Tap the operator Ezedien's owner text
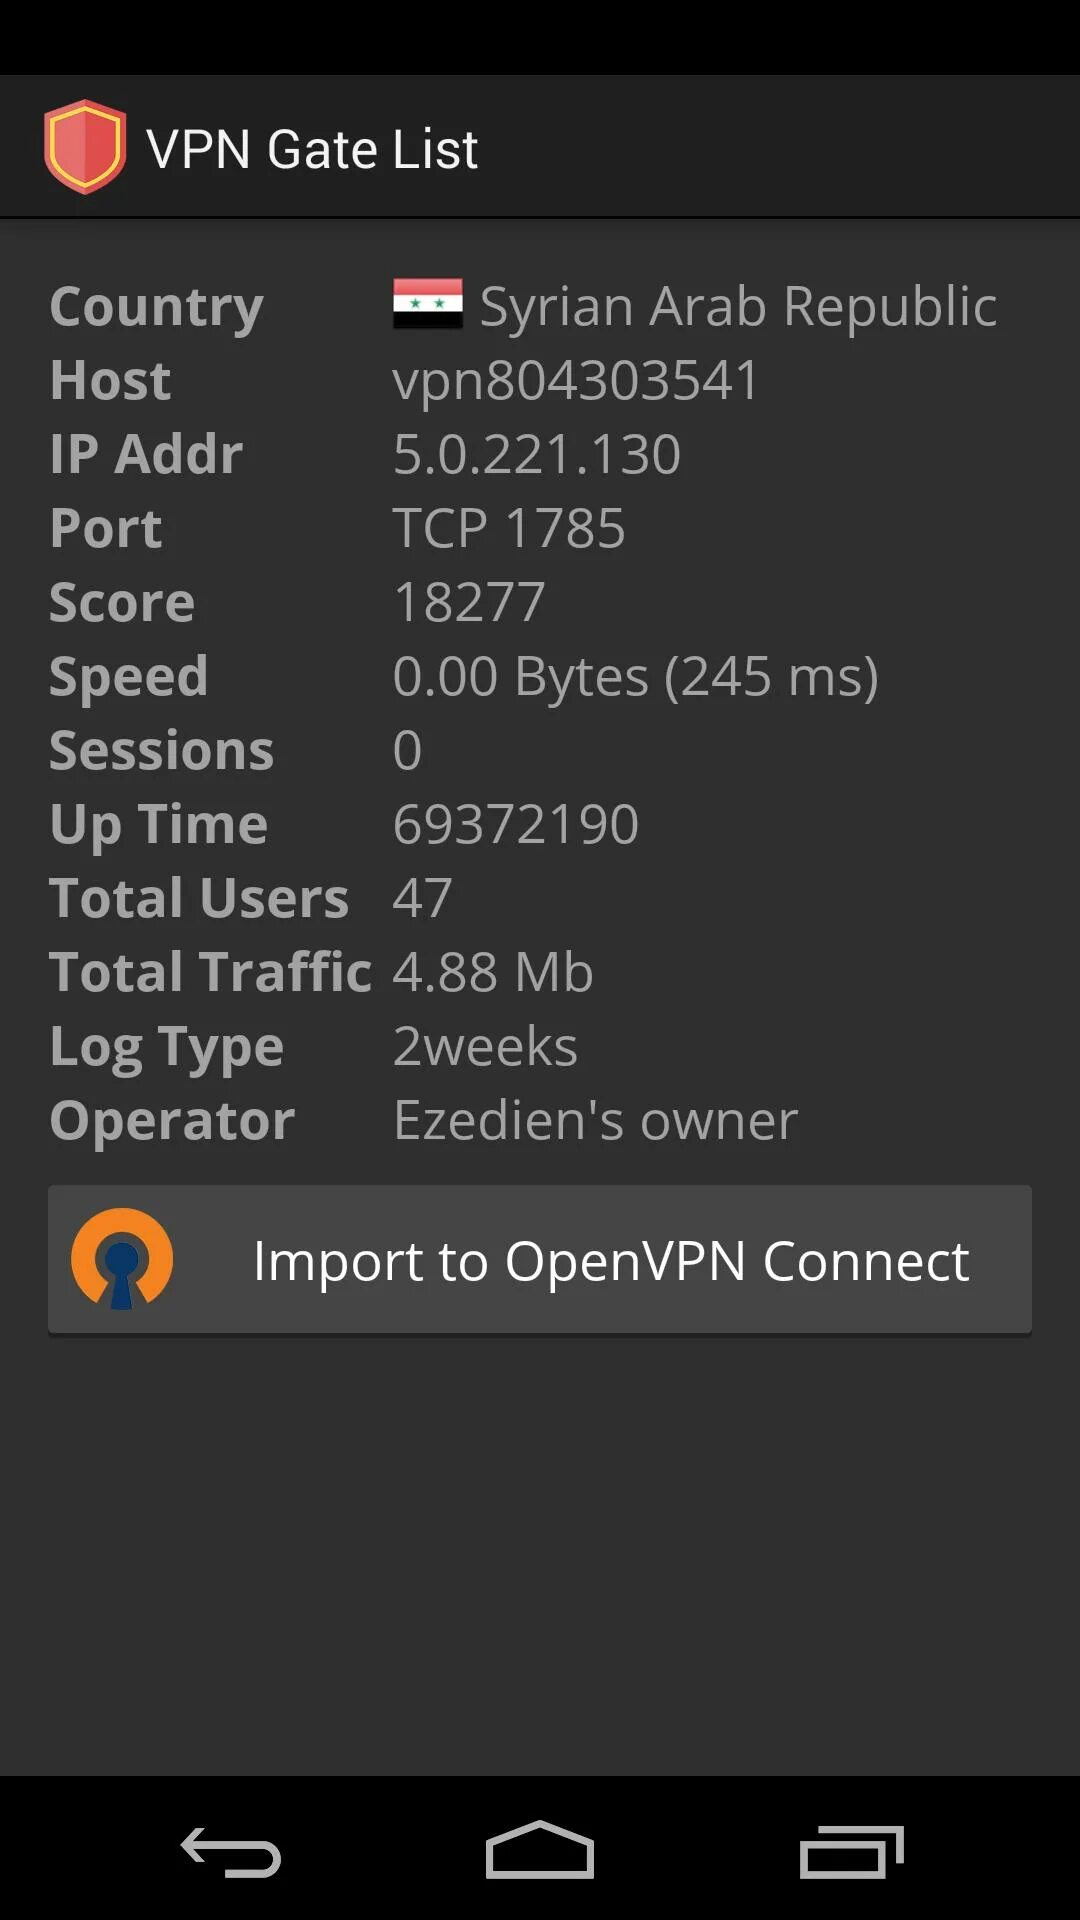Screen dimensions: 1080x1920 [x=595, y=1120]
